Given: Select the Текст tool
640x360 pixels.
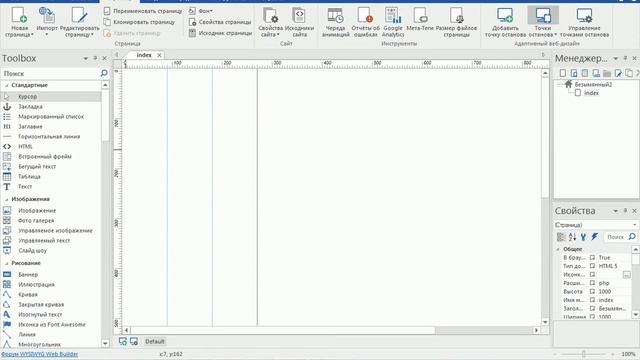Looking at the screenshot, I should tap(51, 187).
